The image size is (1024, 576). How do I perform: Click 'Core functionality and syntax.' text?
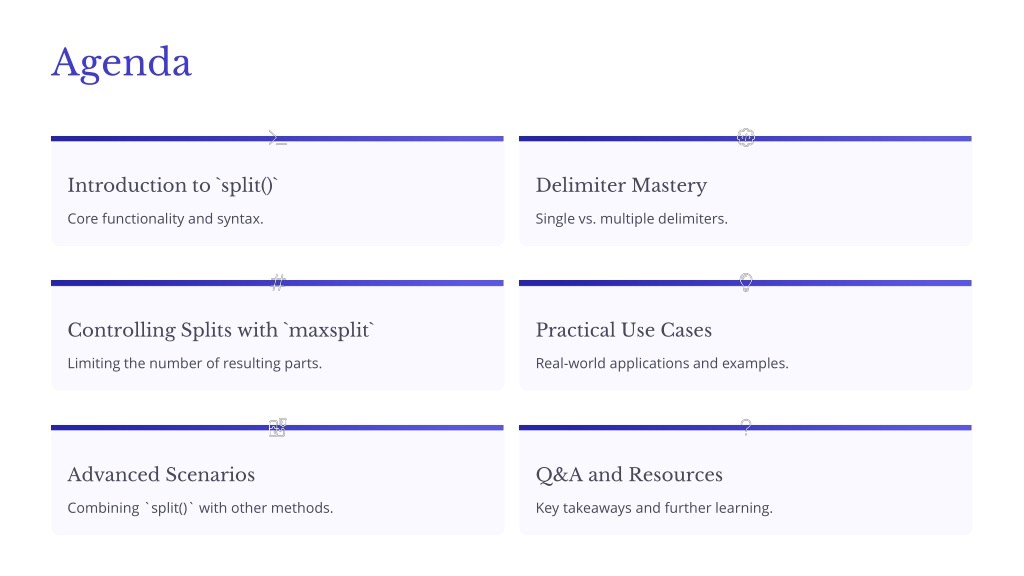click(165, 219)
